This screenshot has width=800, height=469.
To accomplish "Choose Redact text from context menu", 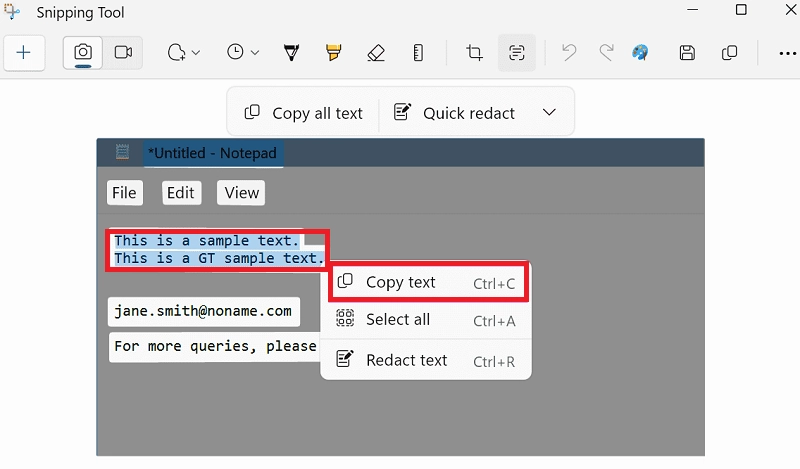I will [x=426, y=360].
